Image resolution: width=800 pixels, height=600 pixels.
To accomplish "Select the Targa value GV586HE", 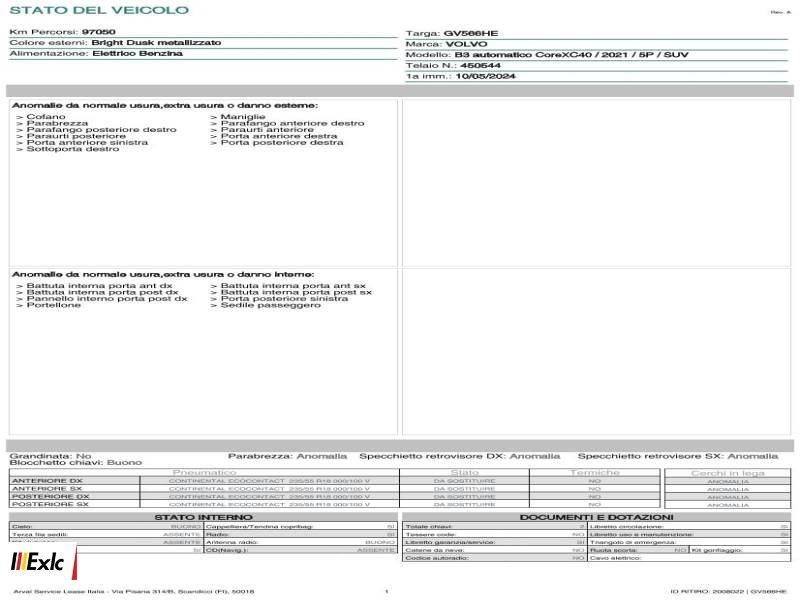I will click(x=470, y=34).
